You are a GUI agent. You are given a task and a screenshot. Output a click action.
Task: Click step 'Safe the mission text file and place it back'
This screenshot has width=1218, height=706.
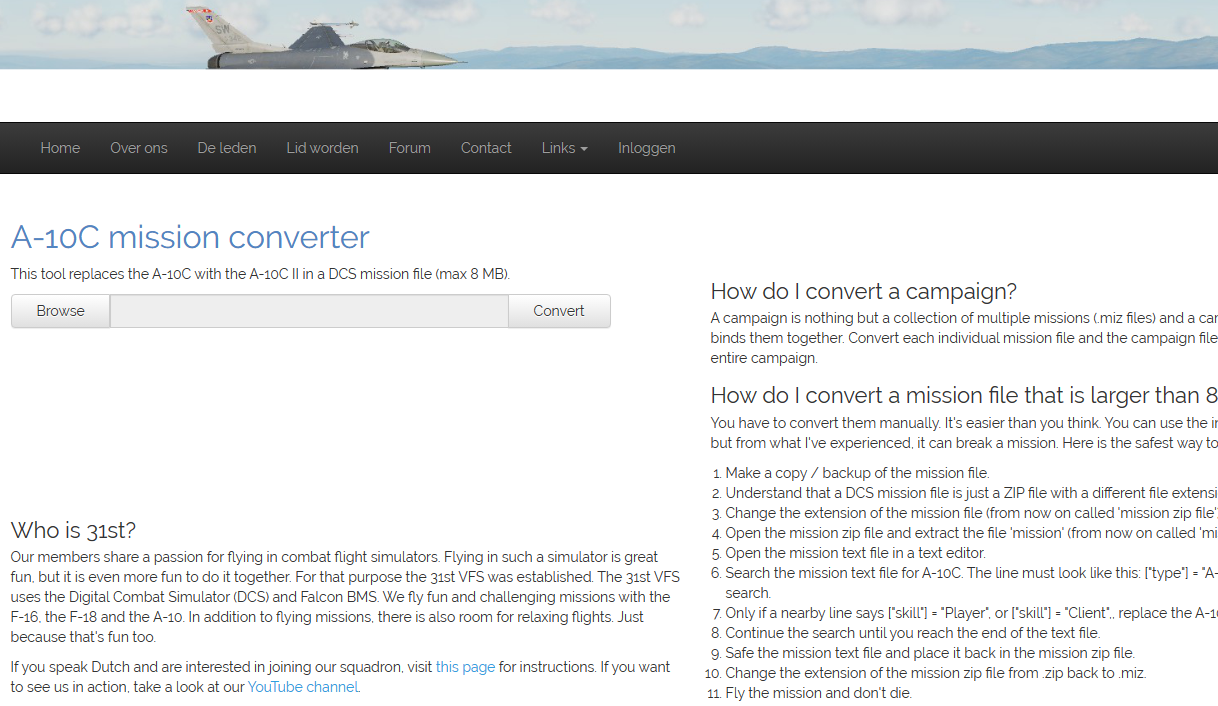[930, 653]
